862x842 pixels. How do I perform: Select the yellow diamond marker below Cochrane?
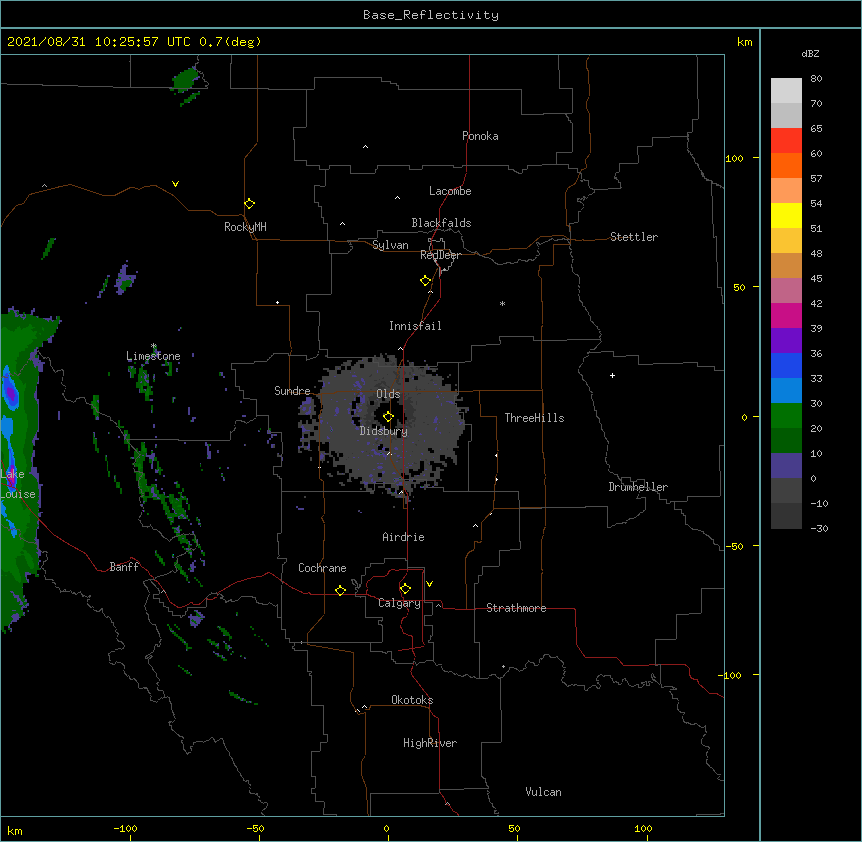pos(340,590)
